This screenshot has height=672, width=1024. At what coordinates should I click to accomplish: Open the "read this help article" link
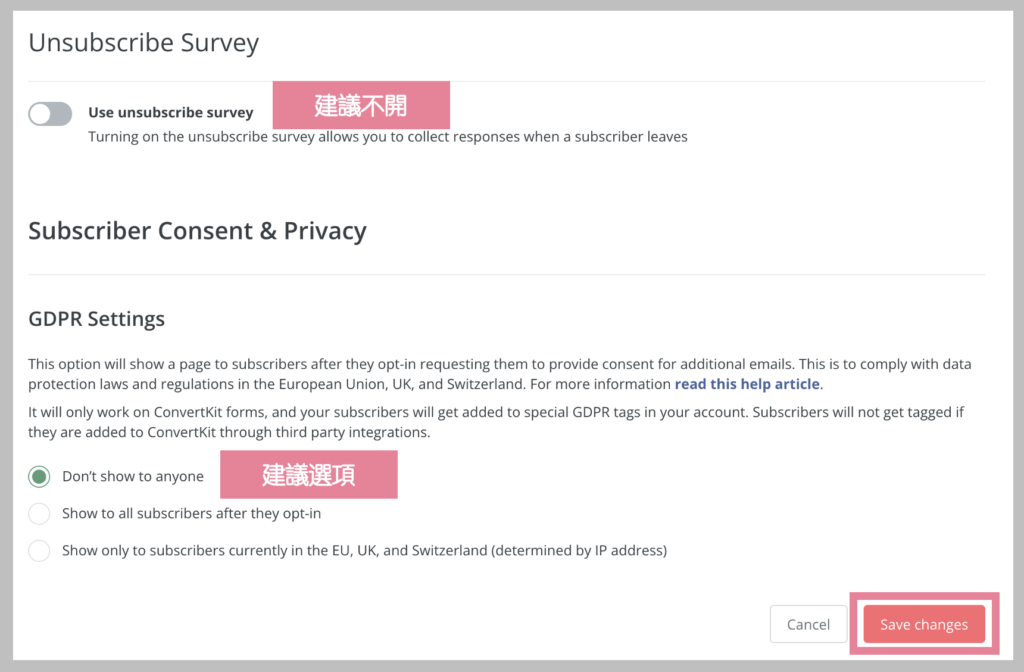point(747,384)
